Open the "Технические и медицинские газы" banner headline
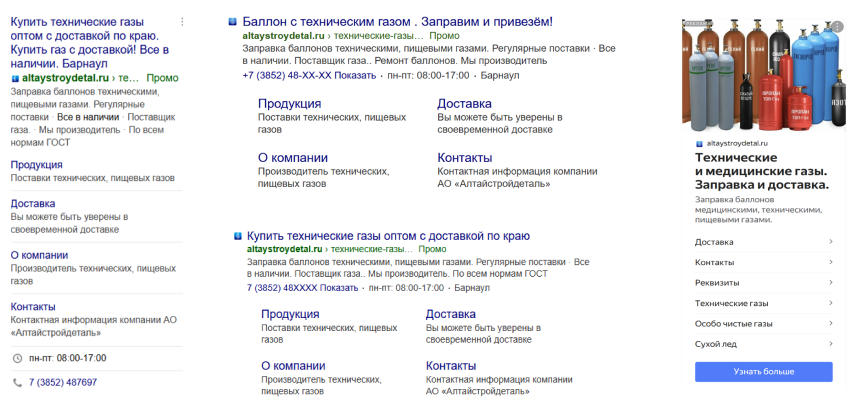The width and height of the screenshot is (860, 406). pos(760,171)
